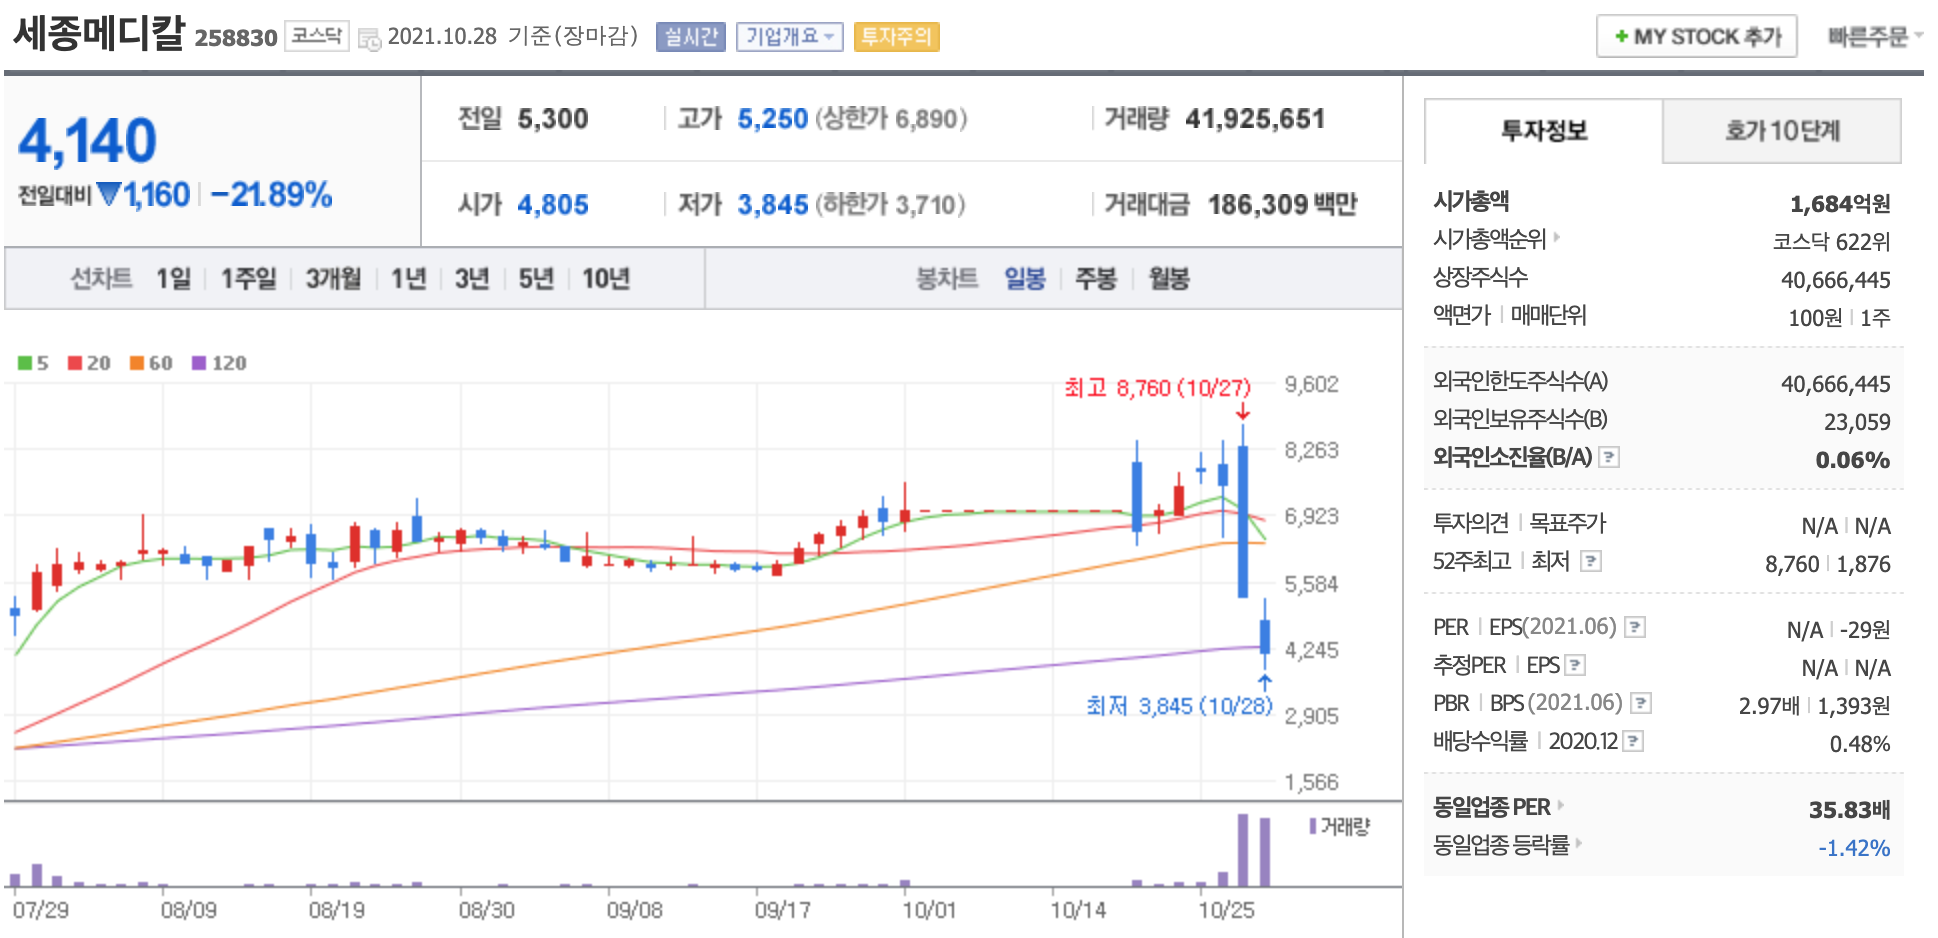The image size is (1938, 938).
Task: Click the 외국인소진율 value 0.06%
Action: coord(1853,460)
